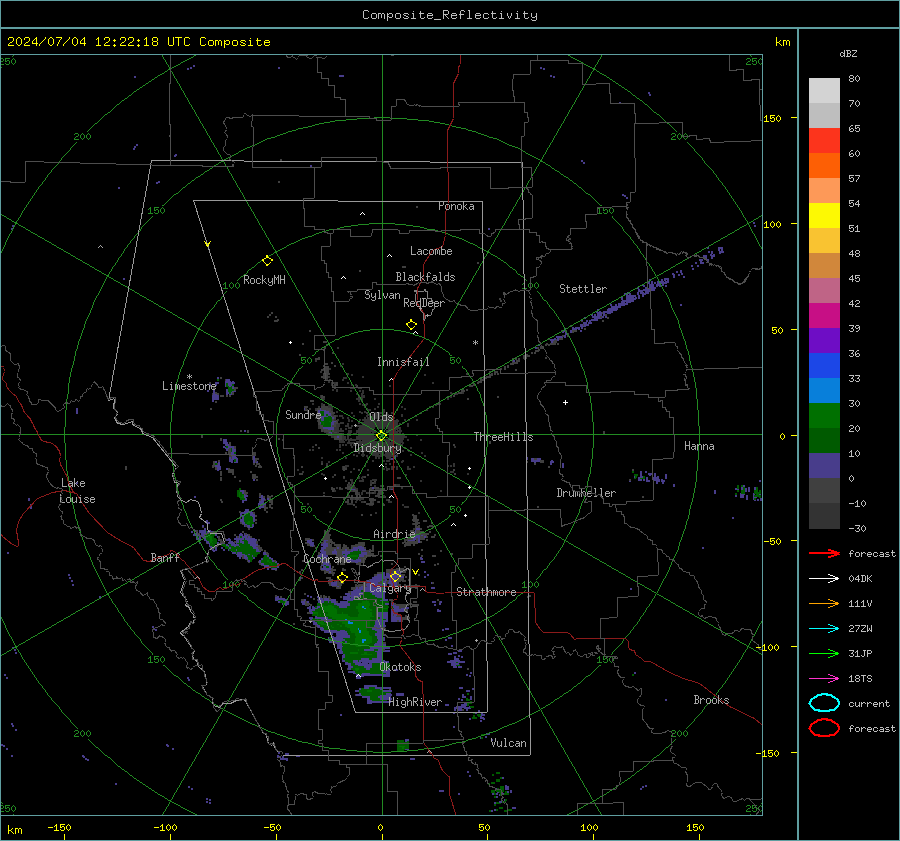900x841 pixels.
Task: Click the Didsbury label
Action: point(378,448)
